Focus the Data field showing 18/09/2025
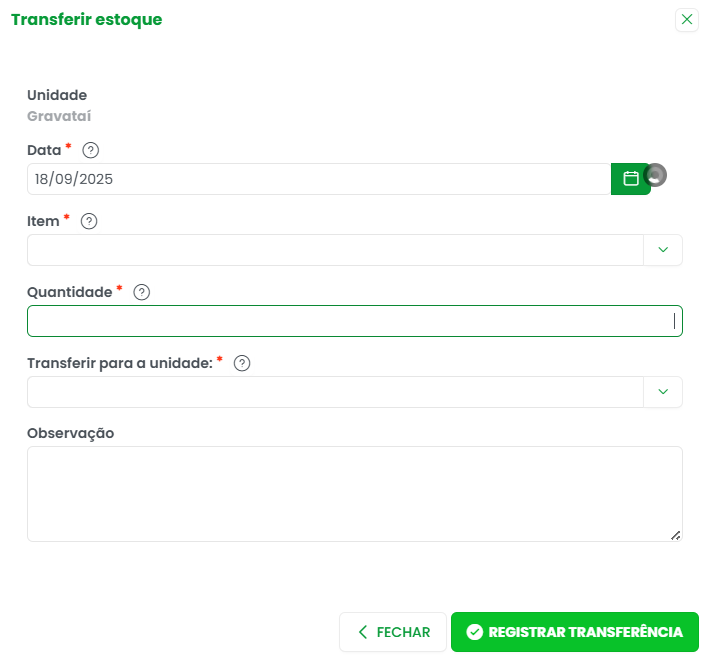This screenshot has height=665, width=713. point(318,179)
